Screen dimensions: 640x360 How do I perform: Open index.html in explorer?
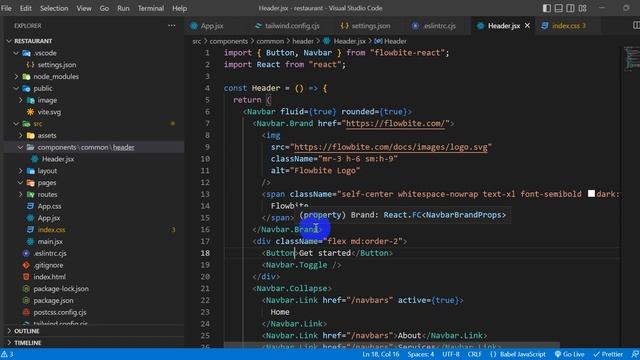49,277
